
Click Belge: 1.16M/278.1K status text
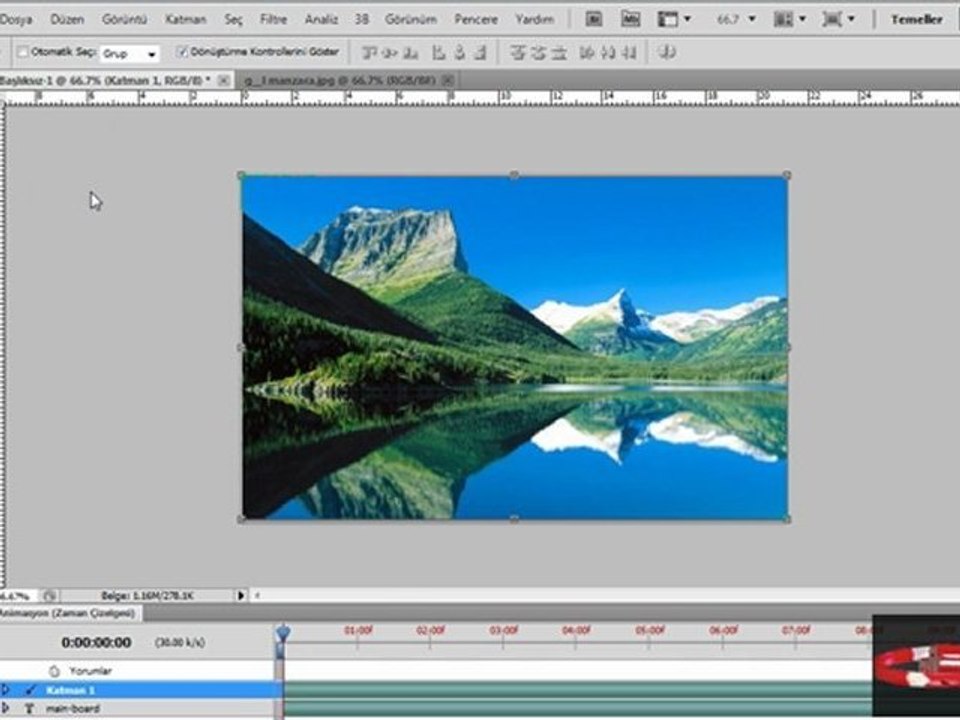(x=148, y=595)
